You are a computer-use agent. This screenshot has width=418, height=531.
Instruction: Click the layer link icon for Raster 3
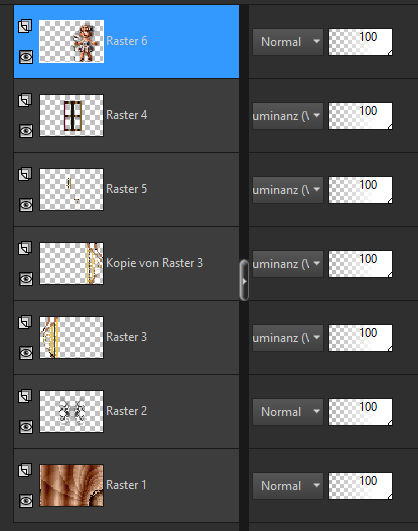click(25, 322)
